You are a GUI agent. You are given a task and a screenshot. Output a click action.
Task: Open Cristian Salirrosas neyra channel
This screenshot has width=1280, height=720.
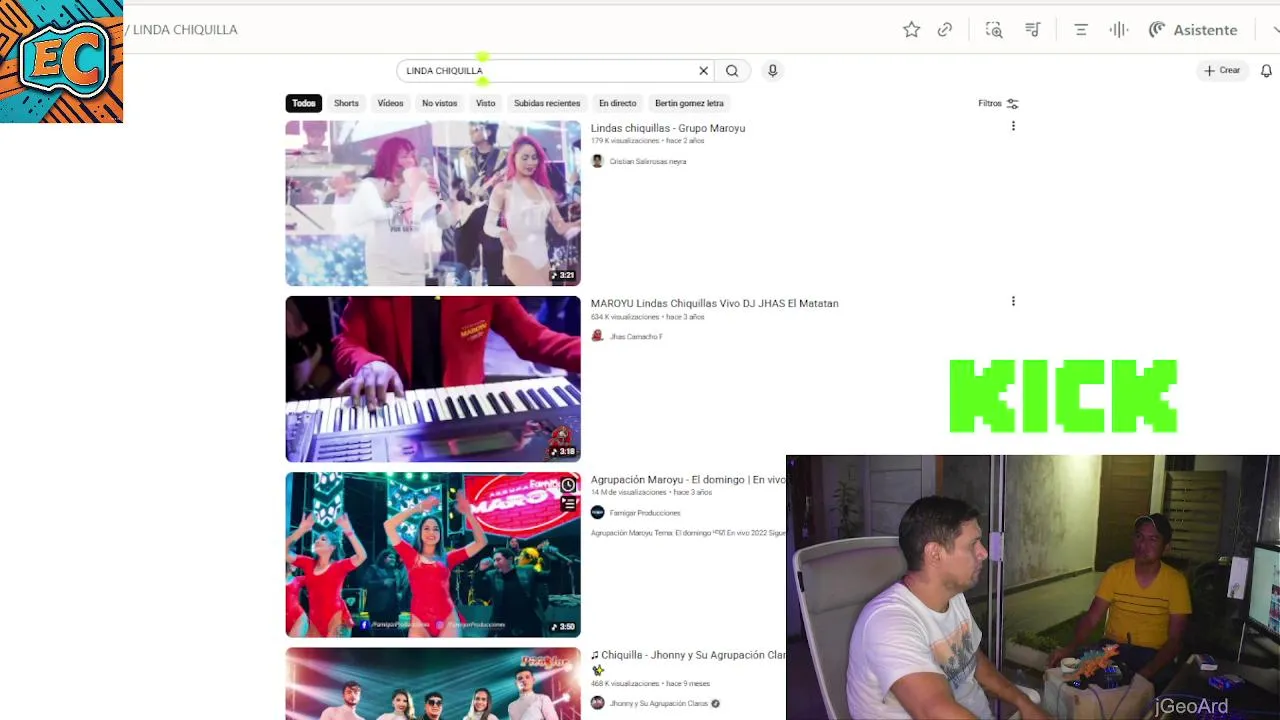tap(648, 161)
